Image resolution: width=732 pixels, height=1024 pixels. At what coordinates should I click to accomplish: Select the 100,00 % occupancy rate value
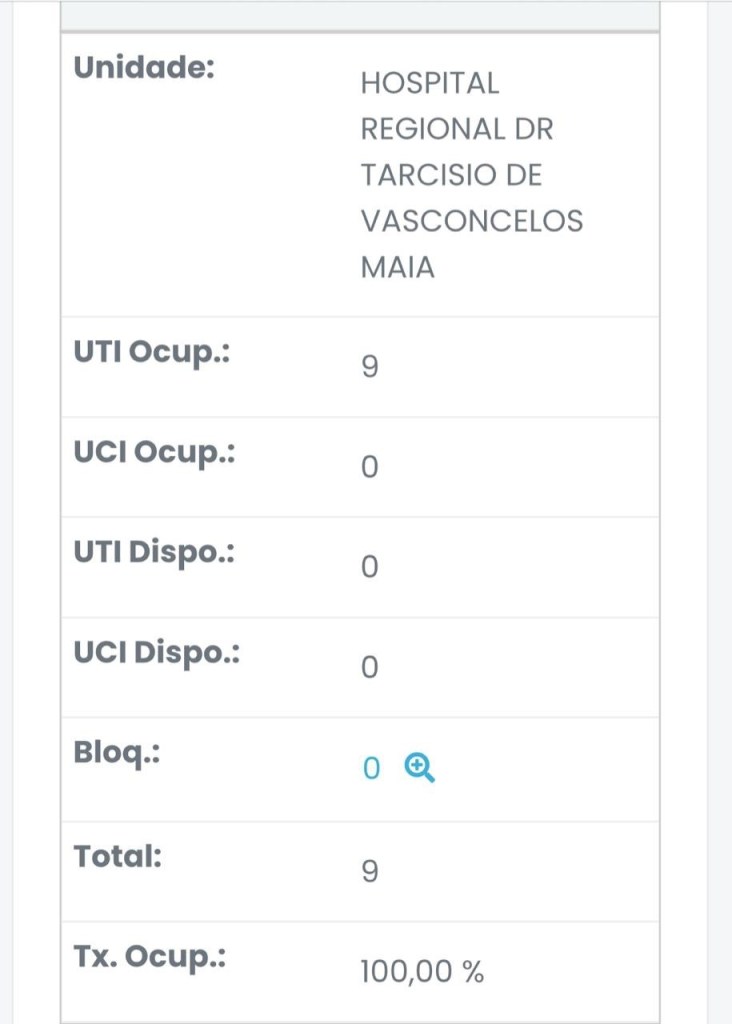(422, 972)
